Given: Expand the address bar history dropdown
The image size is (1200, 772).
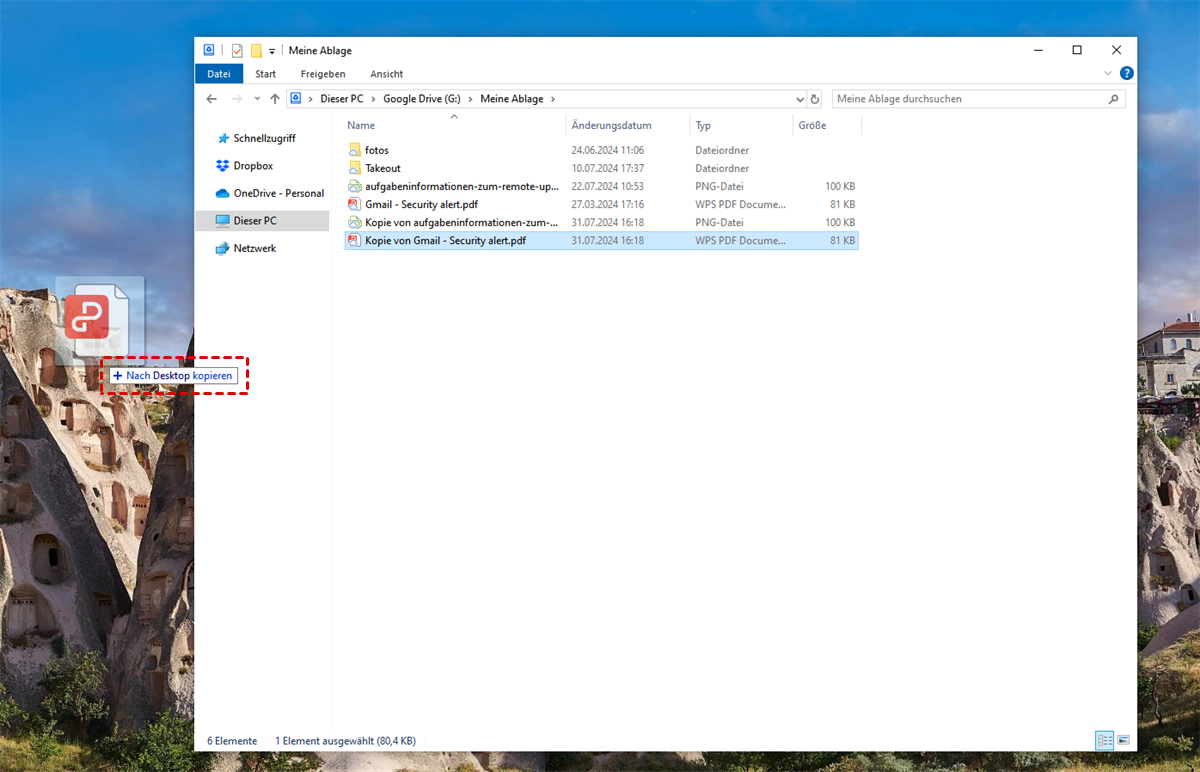Looking at the screenshot, I should 799,99.
